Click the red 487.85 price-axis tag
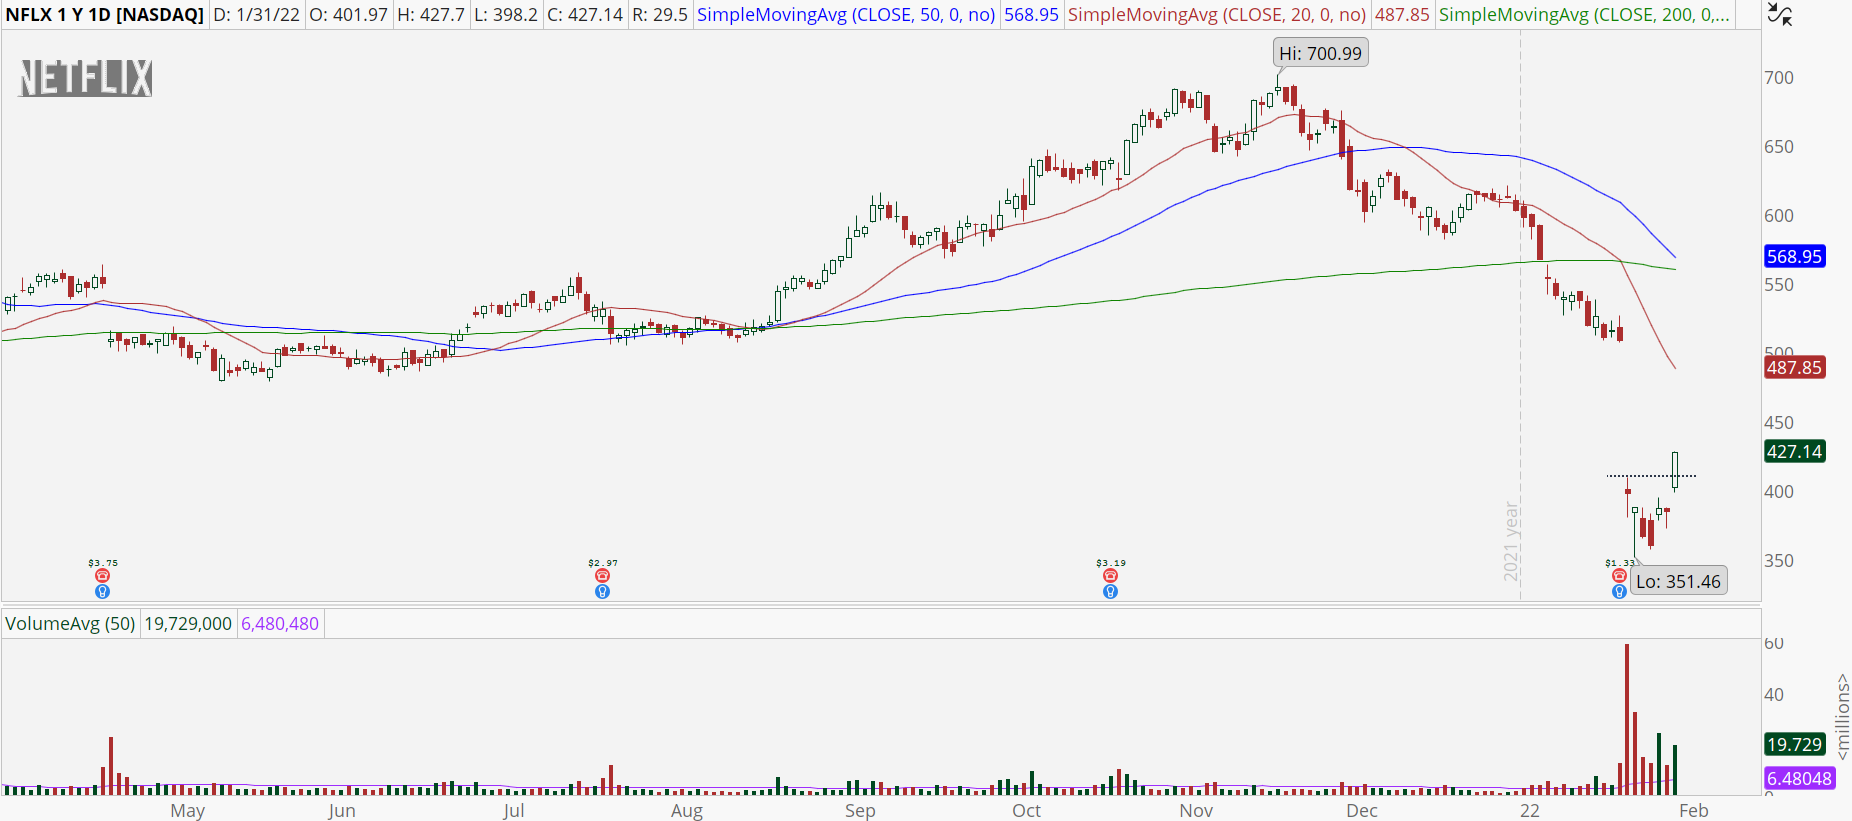 (1795, 367)
